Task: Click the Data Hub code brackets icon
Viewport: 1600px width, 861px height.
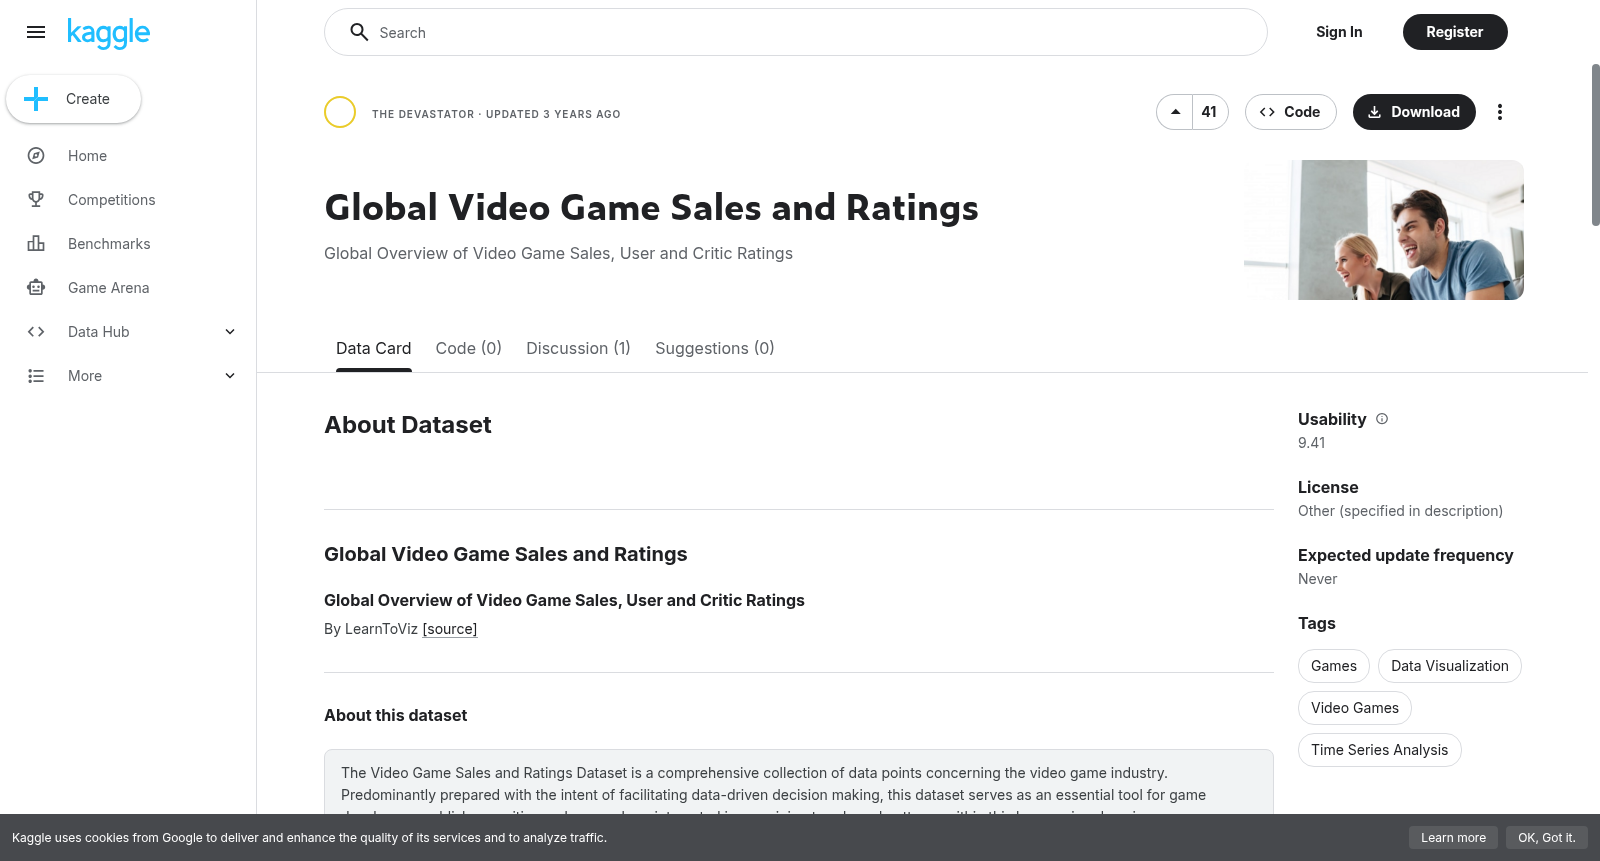Action: [36, 332]
